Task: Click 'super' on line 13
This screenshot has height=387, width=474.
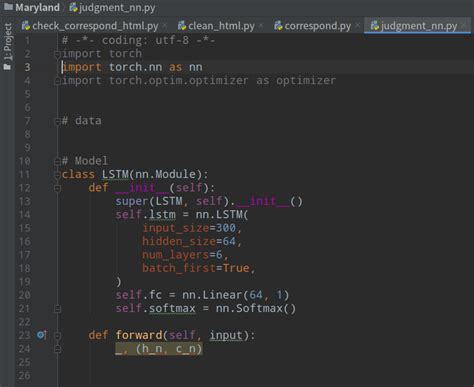Action: (132, 201)
